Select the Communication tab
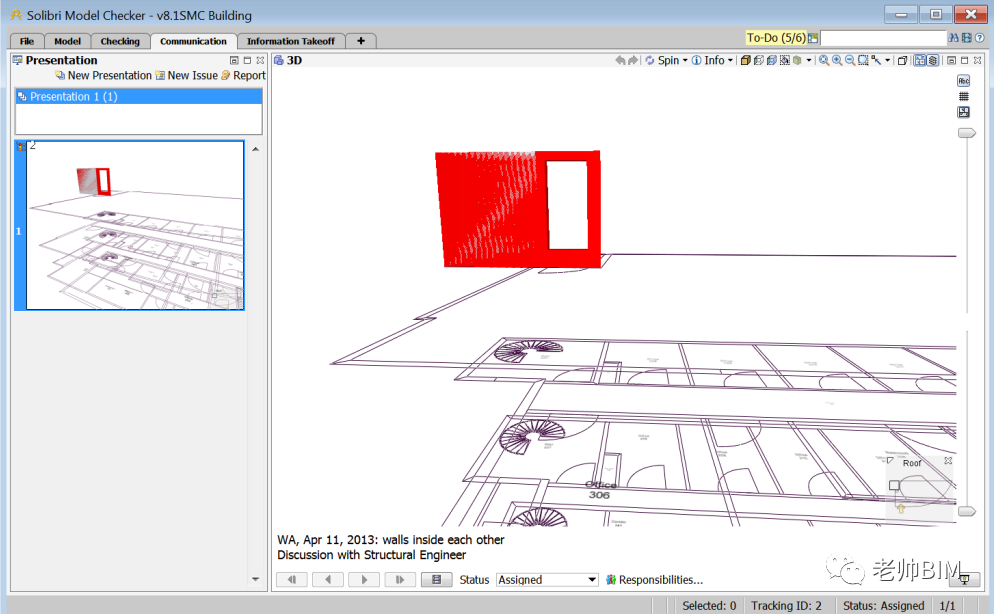Screen dimensions: 994x614 193,41
